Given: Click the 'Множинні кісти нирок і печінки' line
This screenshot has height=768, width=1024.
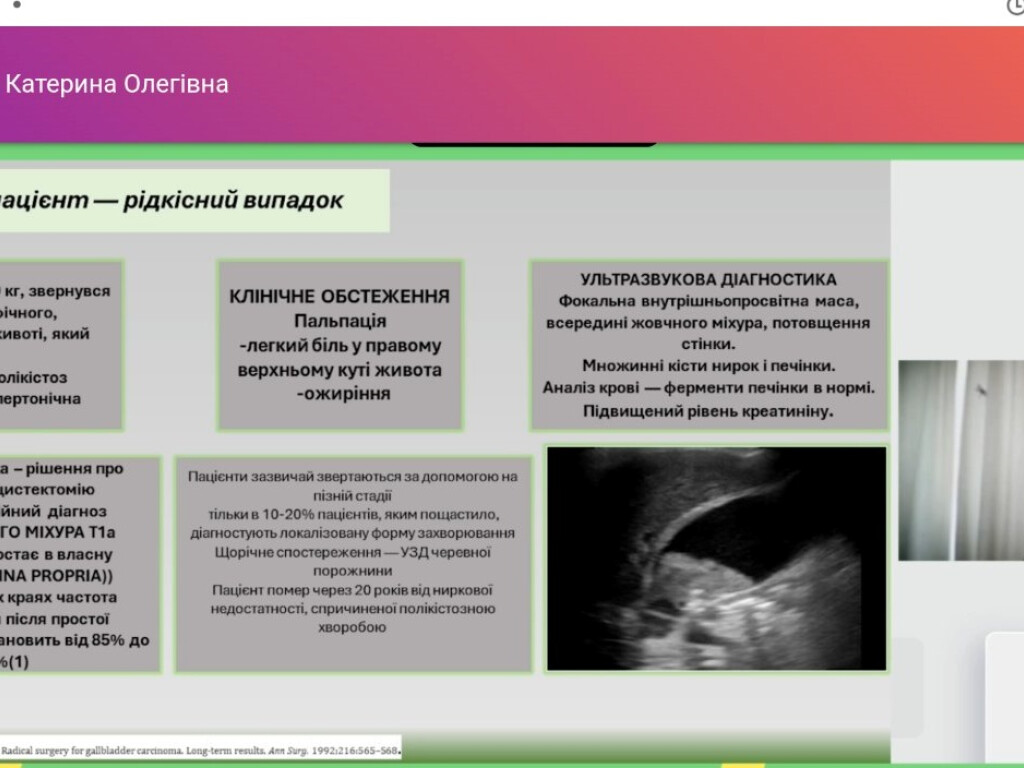Looking at the screenshot, I should click(708, 365).
